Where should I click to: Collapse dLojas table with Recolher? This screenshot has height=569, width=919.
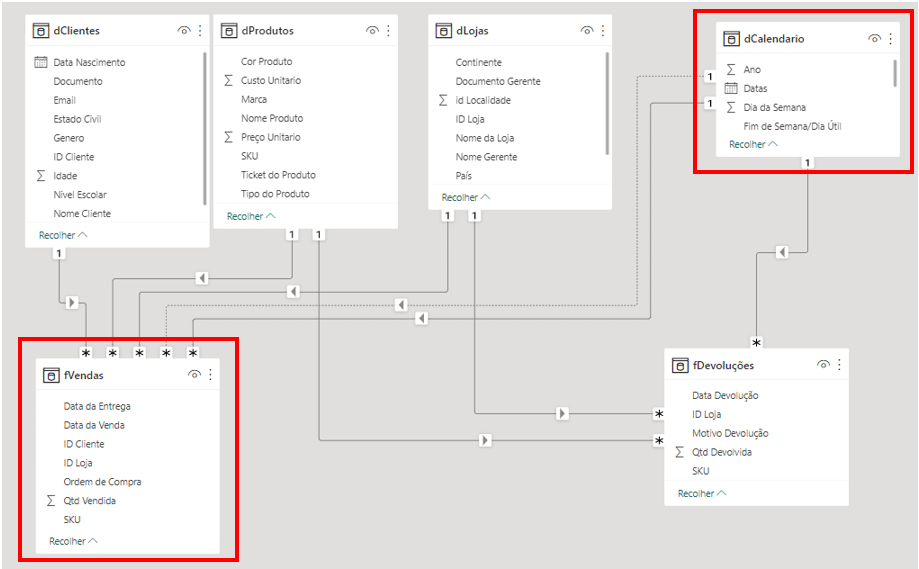[x=466, y=197]
